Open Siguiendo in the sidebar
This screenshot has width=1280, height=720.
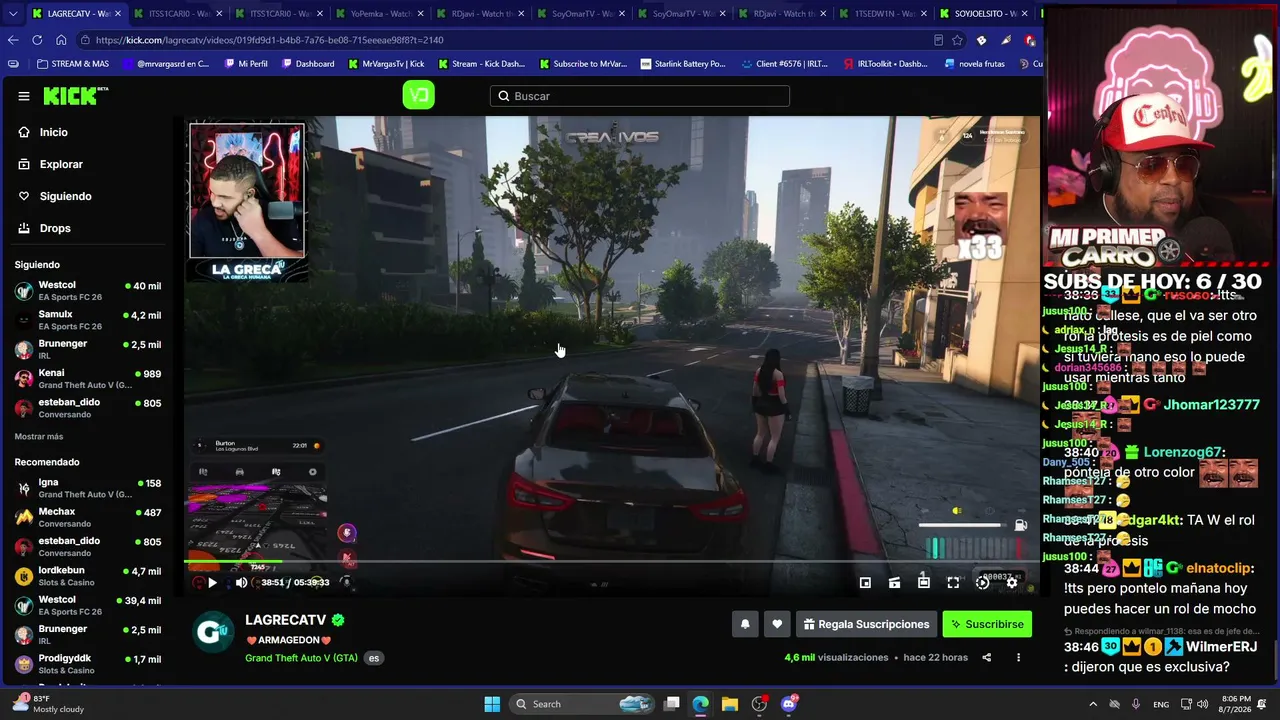tap(65, 196)
